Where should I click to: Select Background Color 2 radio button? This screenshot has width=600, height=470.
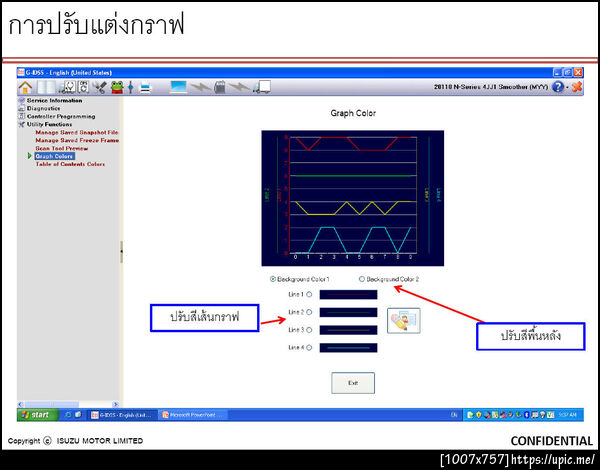362,279
